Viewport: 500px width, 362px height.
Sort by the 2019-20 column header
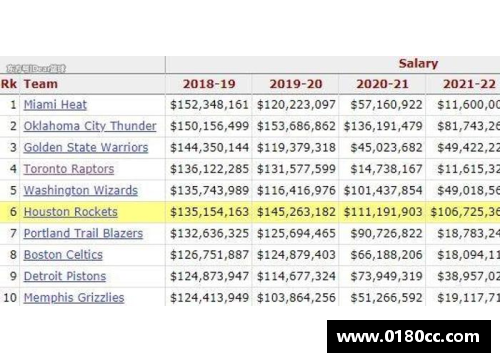click(296, 84)
